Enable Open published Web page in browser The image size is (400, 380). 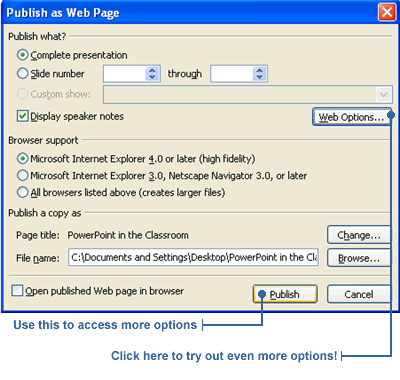point(17,291)
